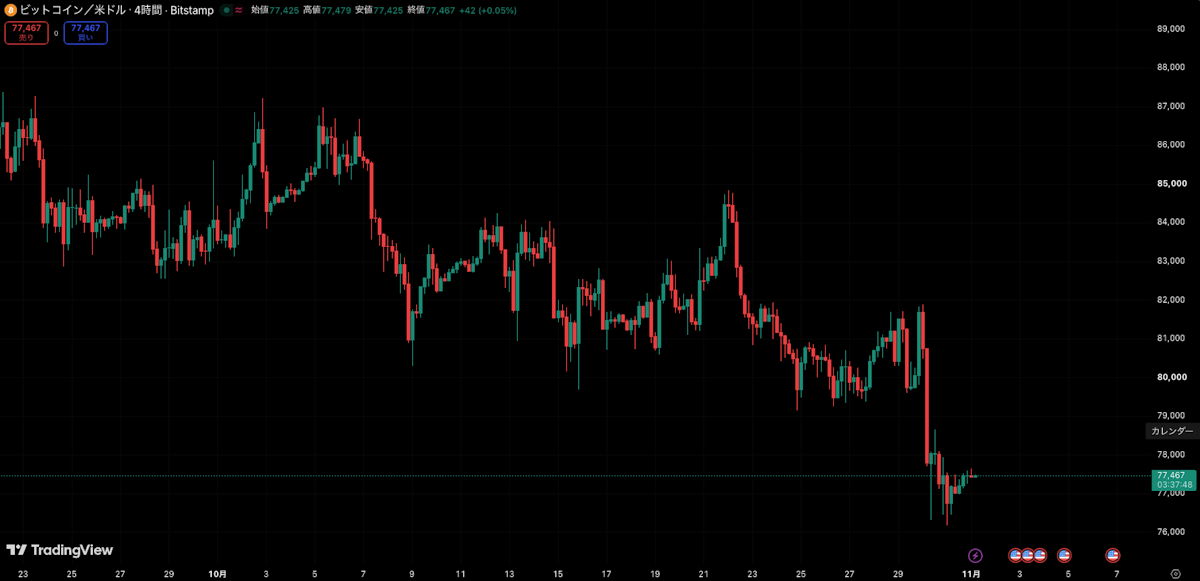
Task: Click the 87,000 price axis label
Action: (x=1170, y=106)
